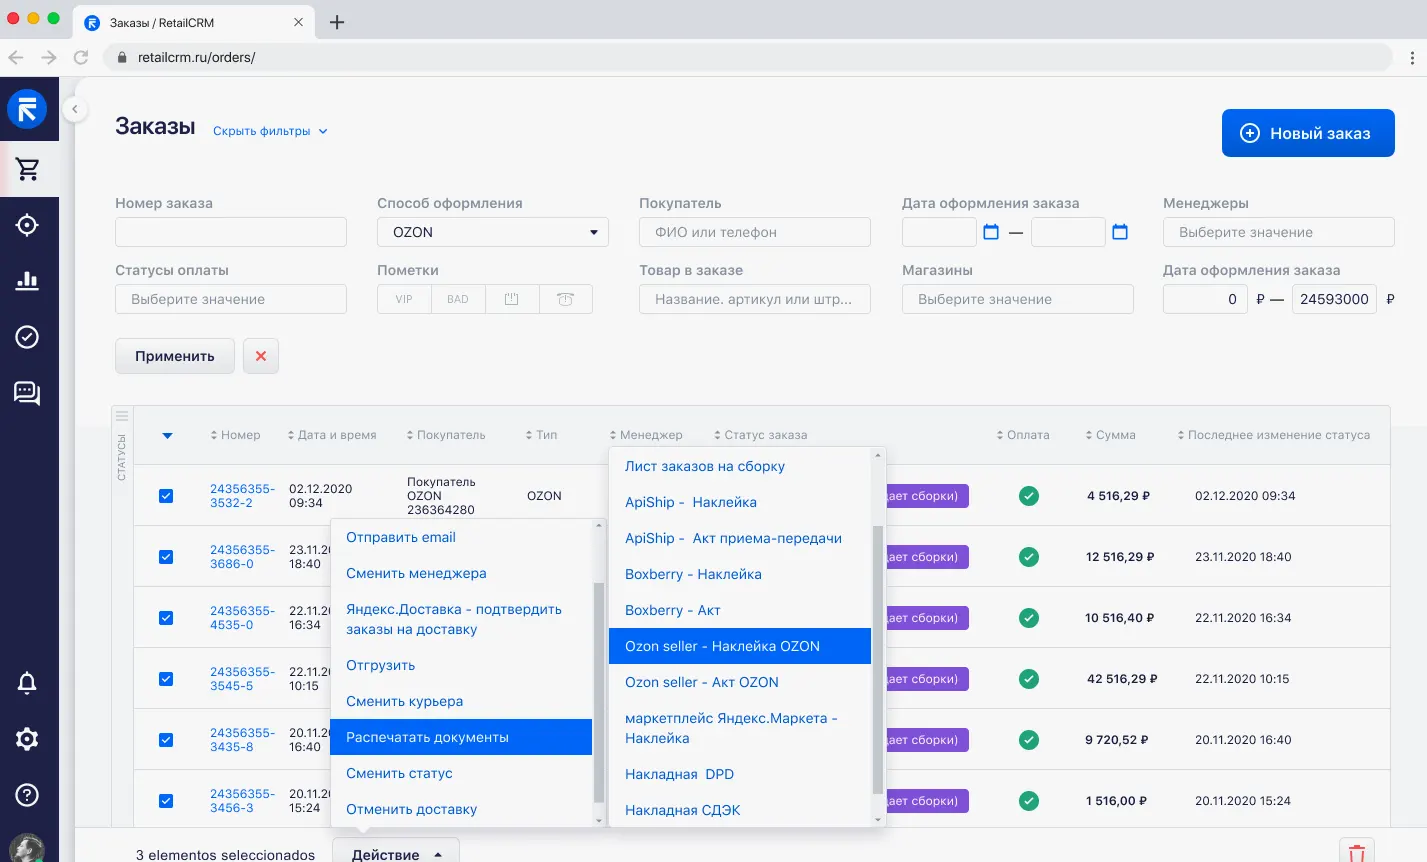The image size is (1427, 862).
Task: Open the tasks checkmark sidebar icon
Action: point(27,337)
